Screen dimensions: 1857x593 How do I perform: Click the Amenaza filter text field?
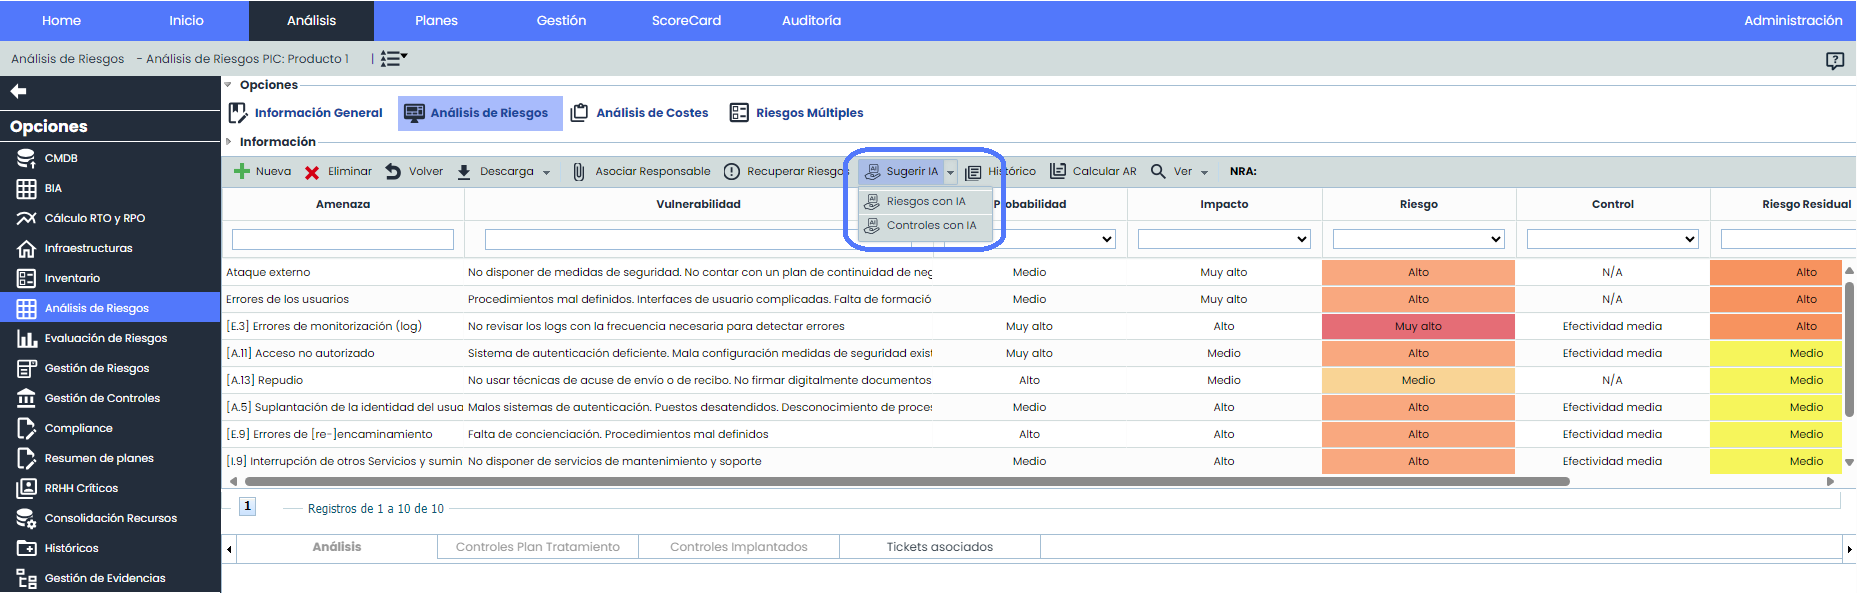(342, 240)
